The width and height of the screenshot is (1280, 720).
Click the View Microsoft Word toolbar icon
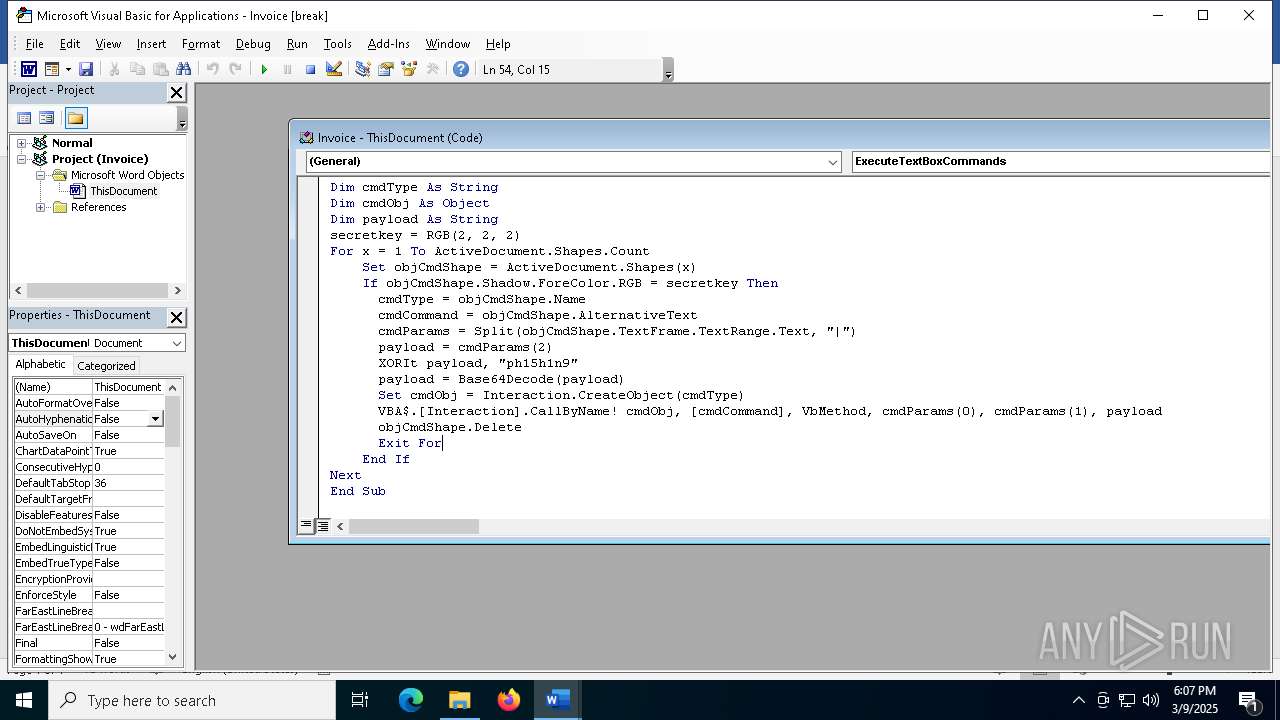[x=29, y=69]
